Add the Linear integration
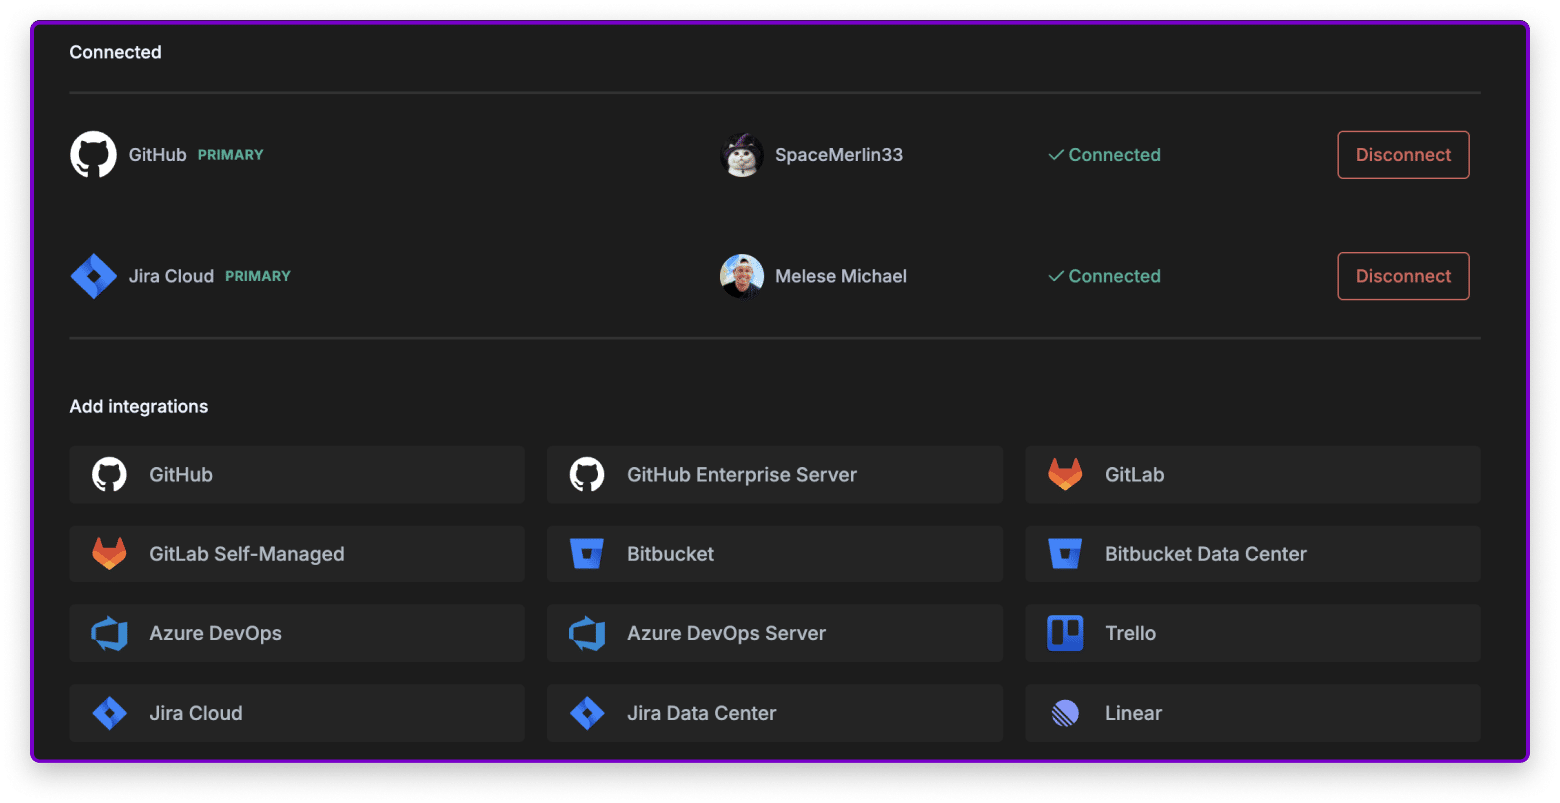 [1253, 713]
